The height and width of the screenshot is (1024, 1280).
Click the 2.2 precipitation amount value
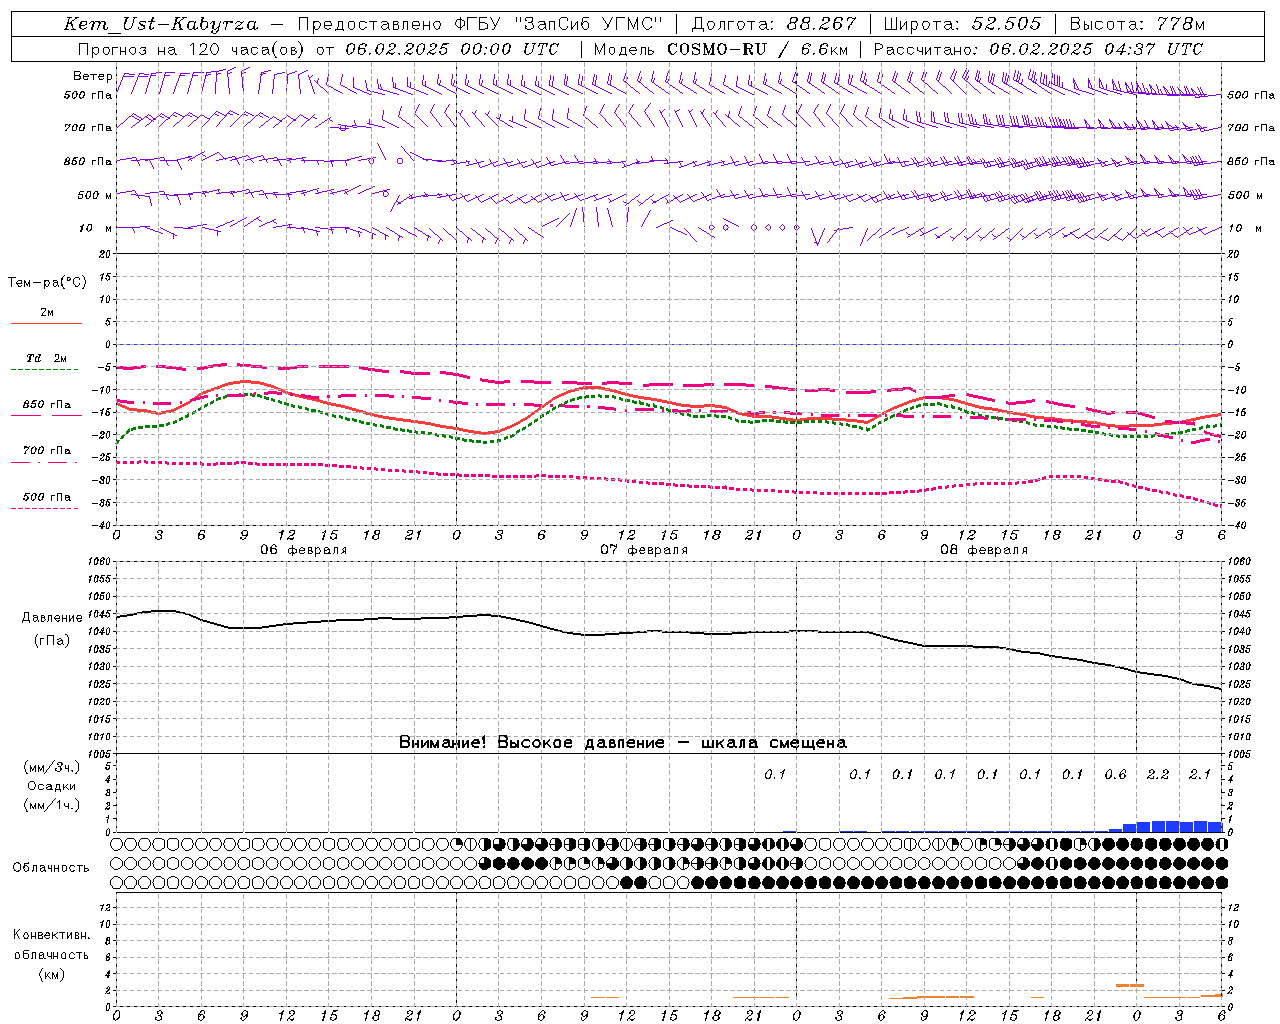pos(1158,774)
